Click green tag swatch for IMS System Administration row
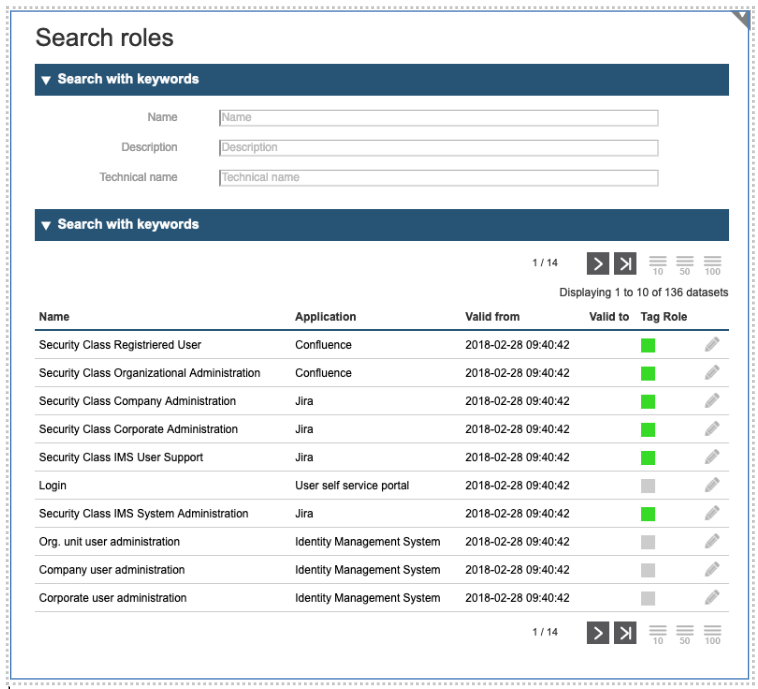The width and height of the screenshot is (758, 689). point(648,513)
